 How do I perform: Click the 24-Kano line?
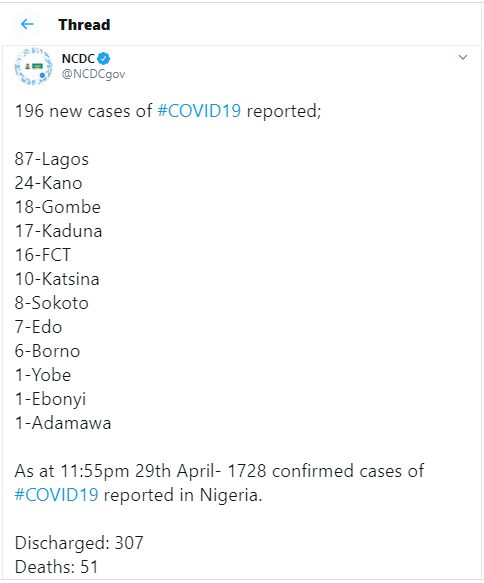pyautogui.click(x=48, y=183)
